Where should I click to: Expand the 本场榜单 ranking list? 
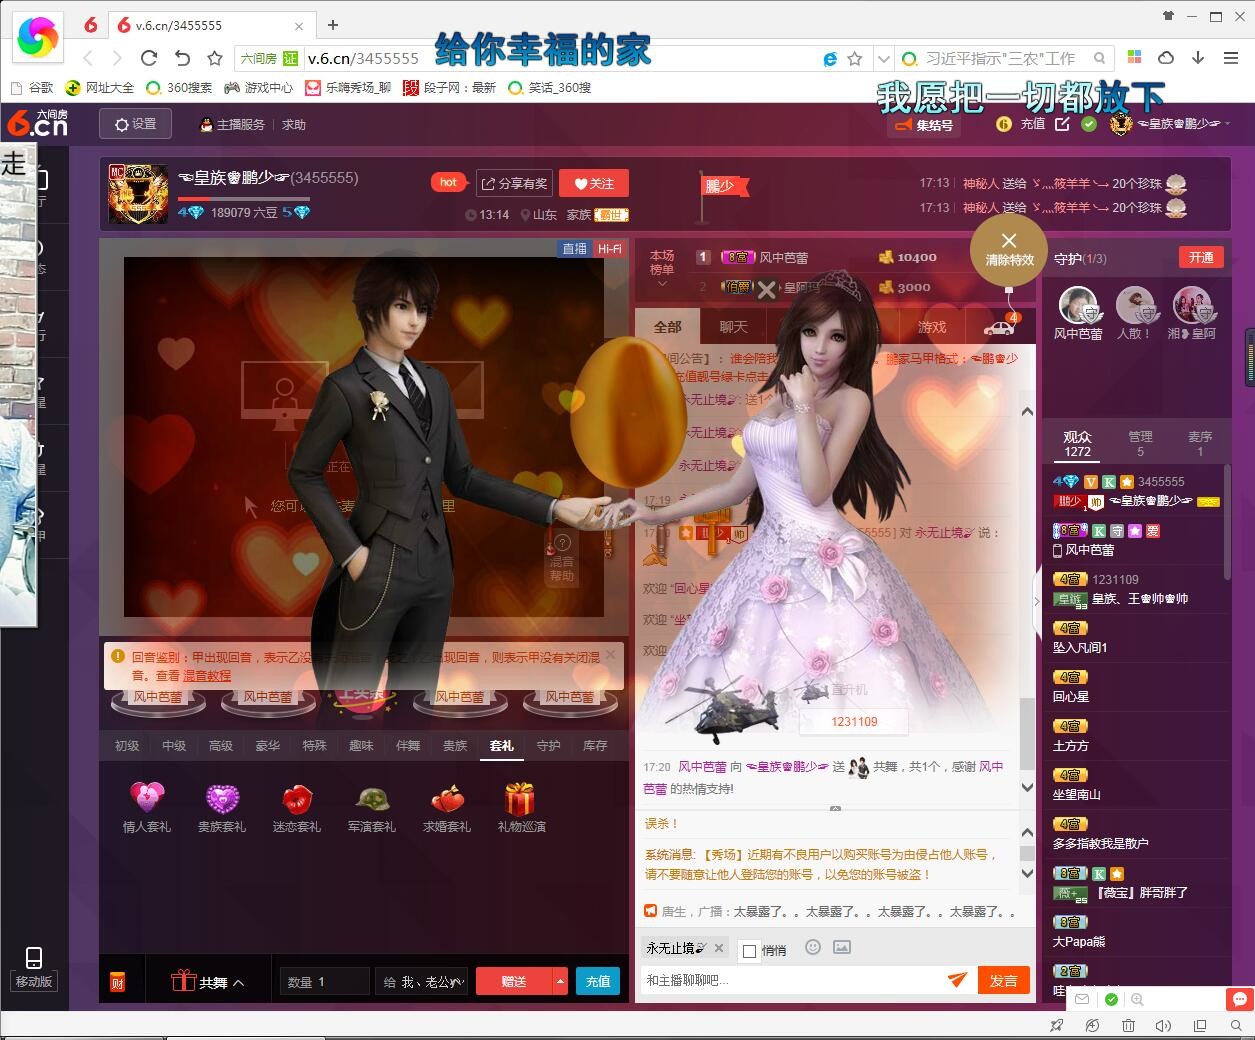[x=662, y=270]
